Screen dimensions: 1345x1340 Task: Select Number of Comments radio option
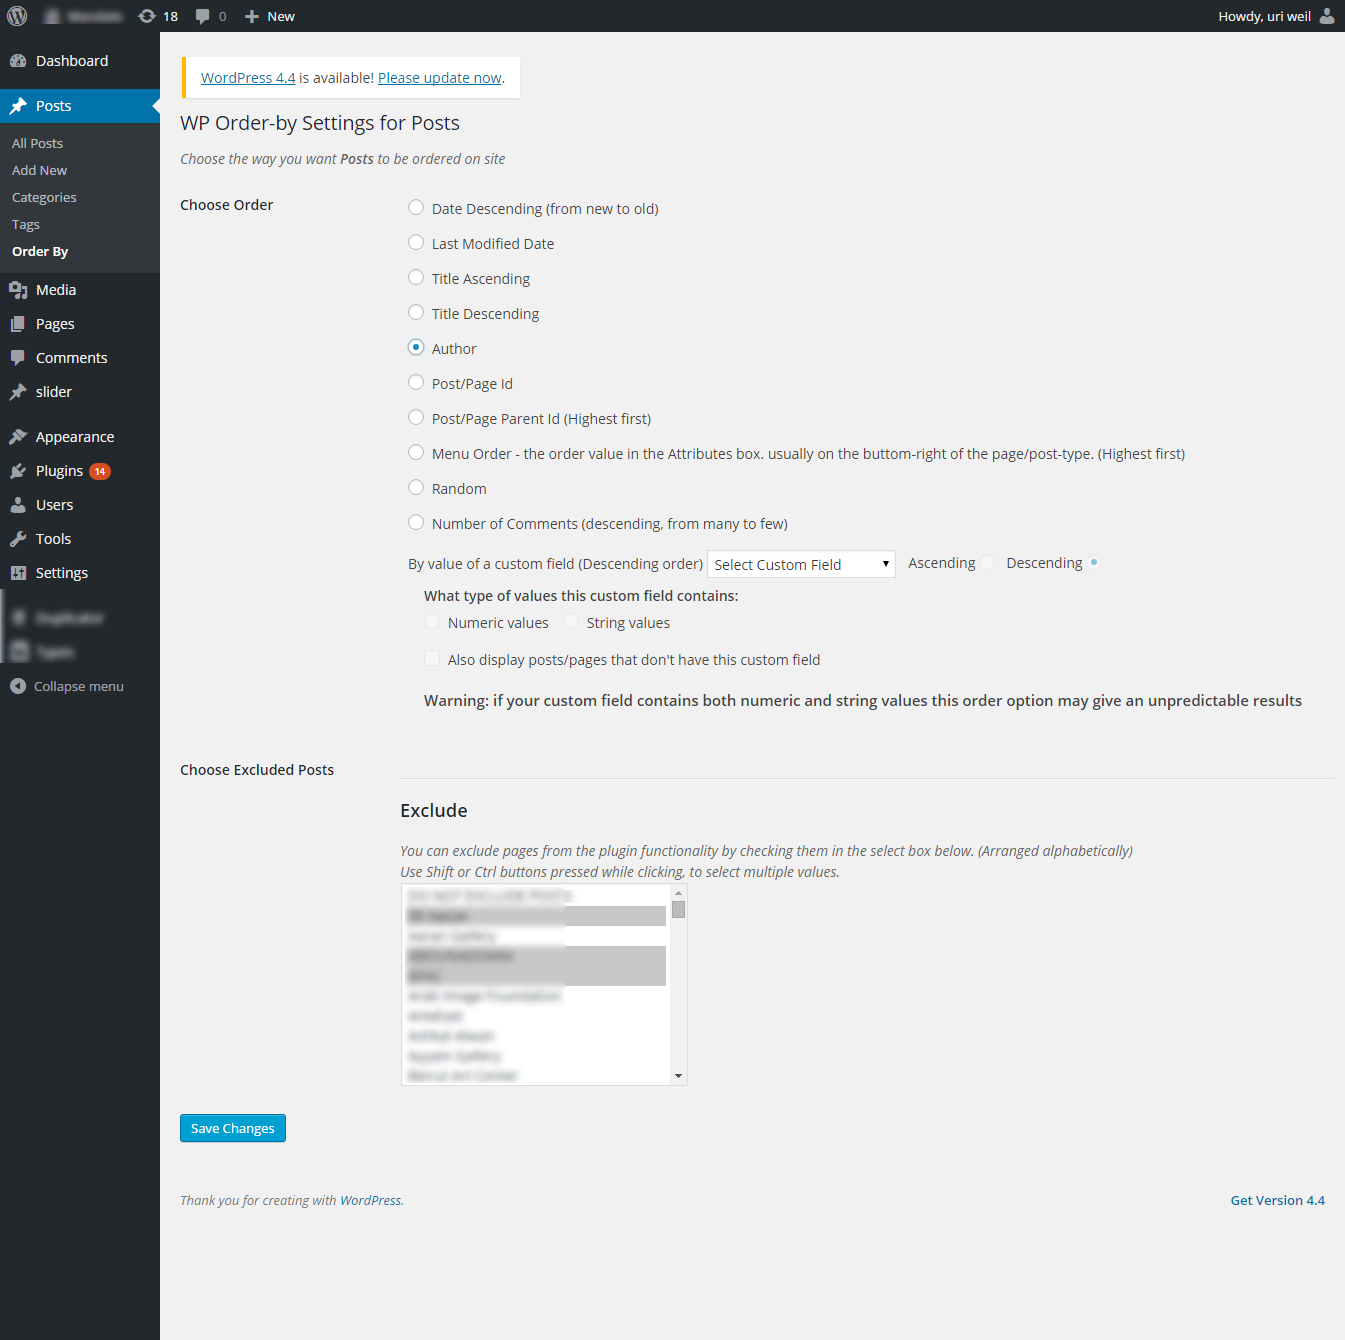[x=416, y=522]
